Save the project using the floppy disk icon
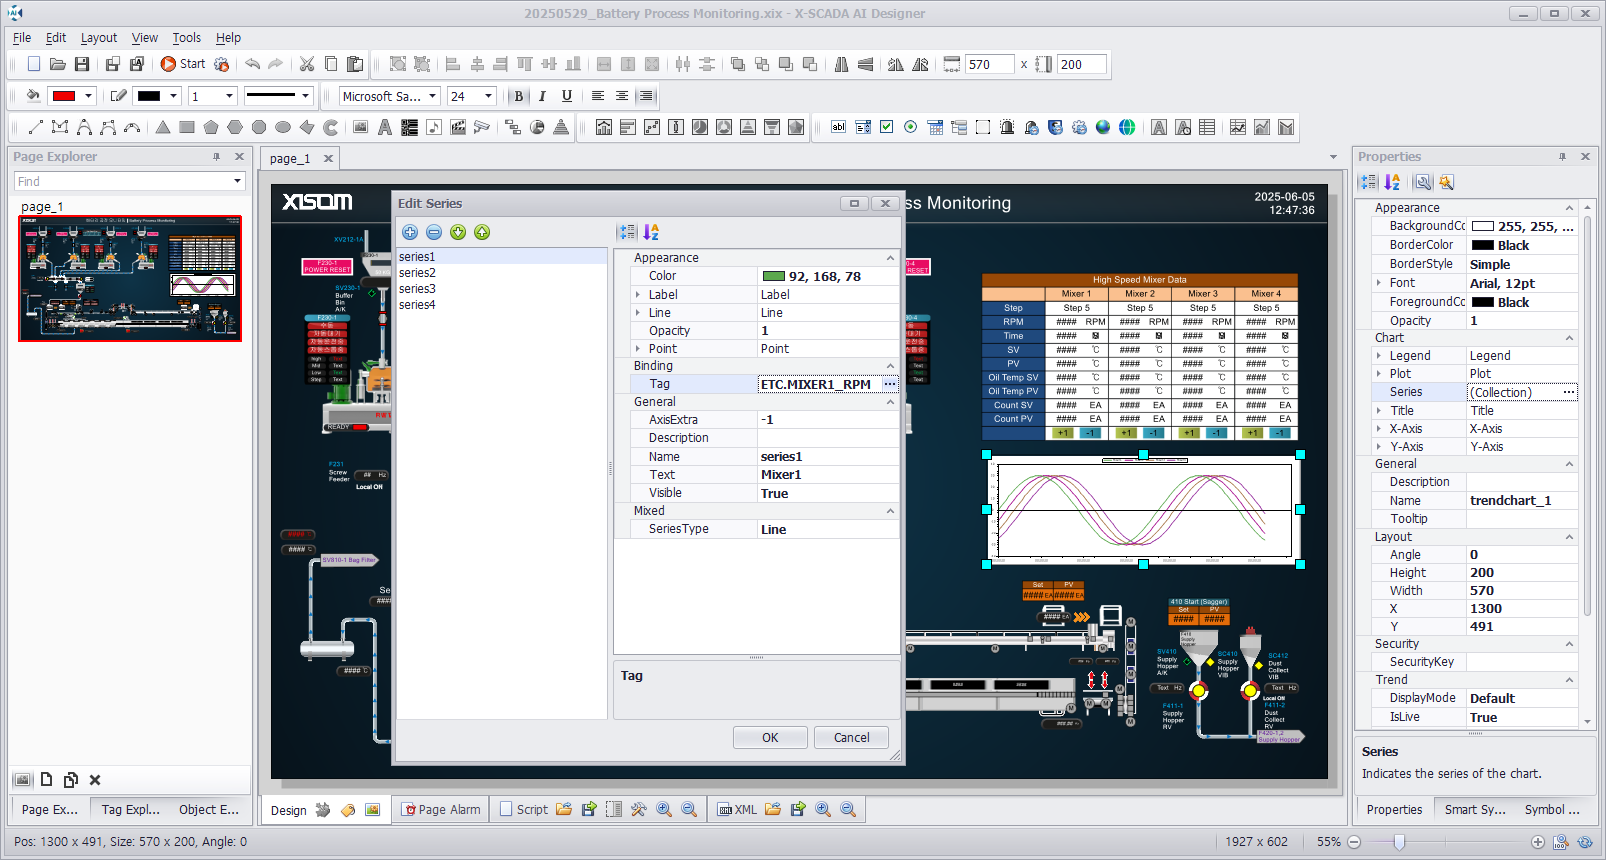1606x860 pixels. 82,64
